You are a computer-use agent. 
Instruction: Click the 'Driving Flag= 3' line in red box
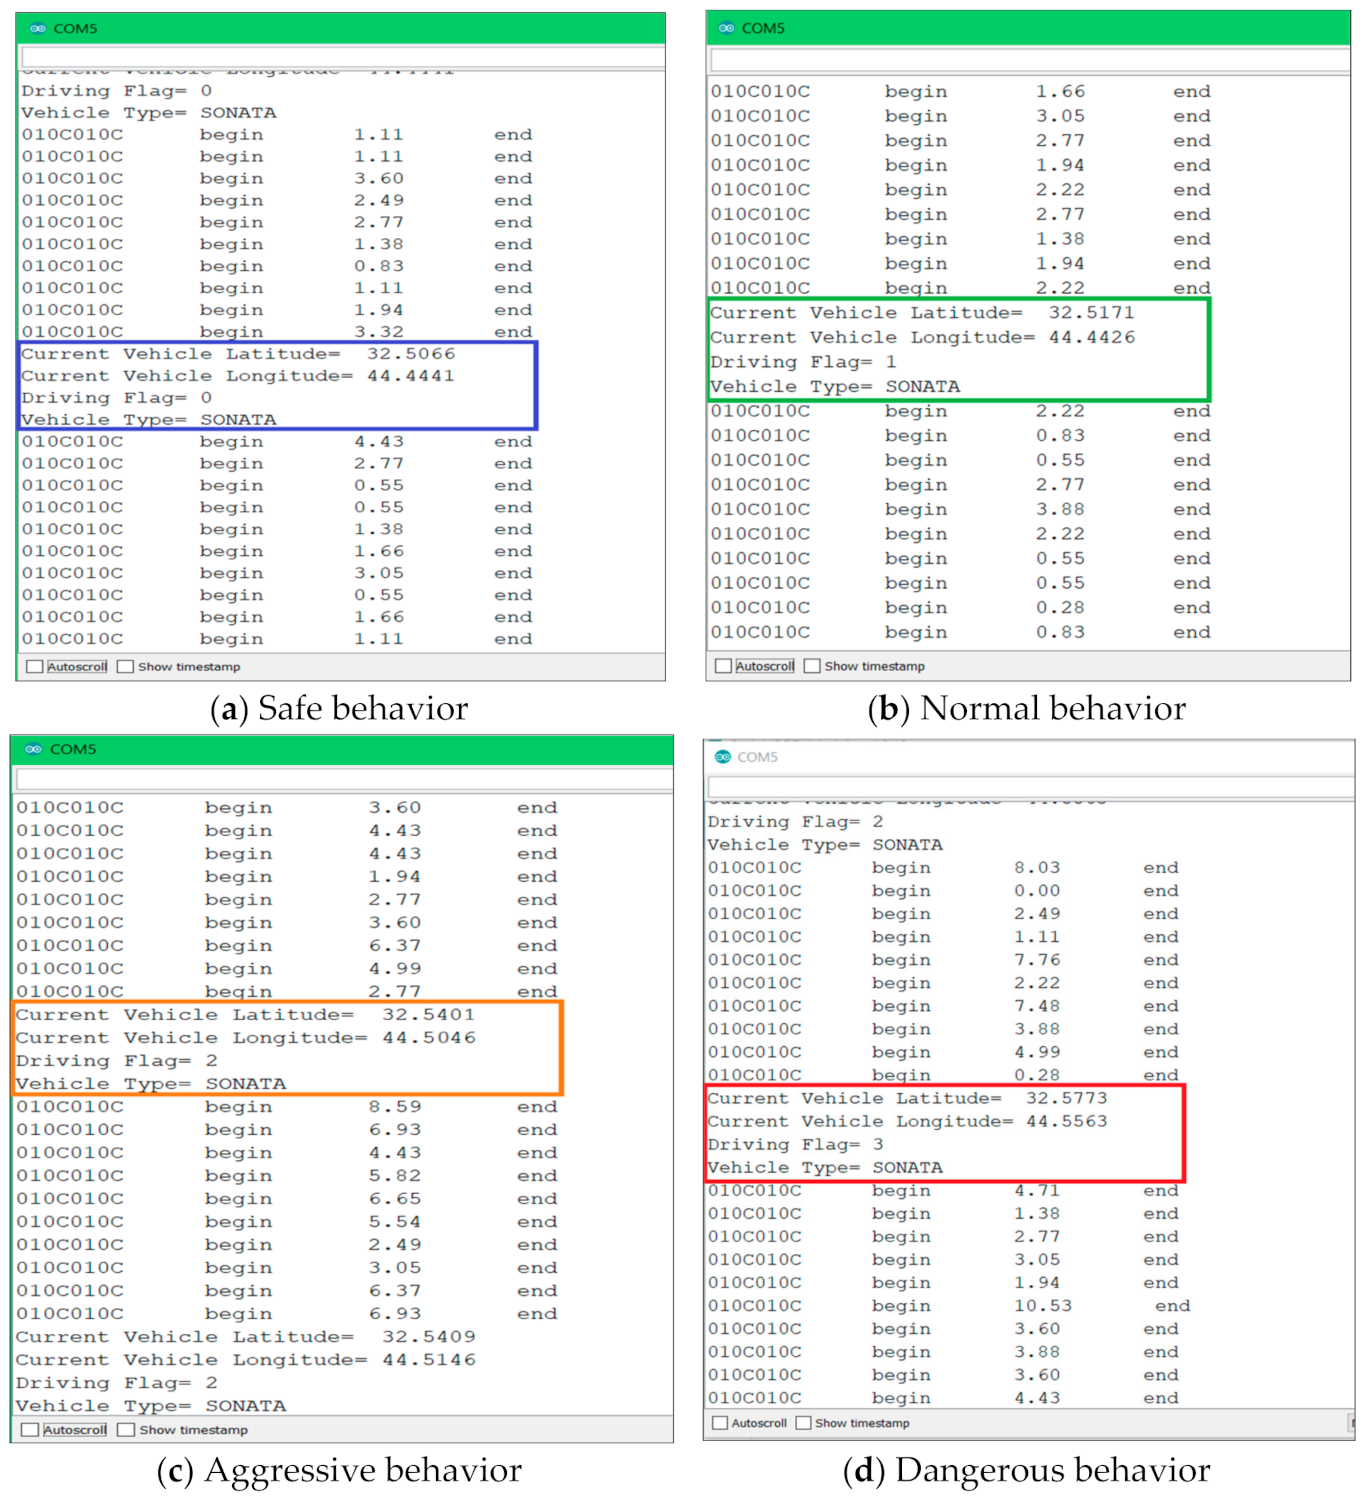(796, 1145)
